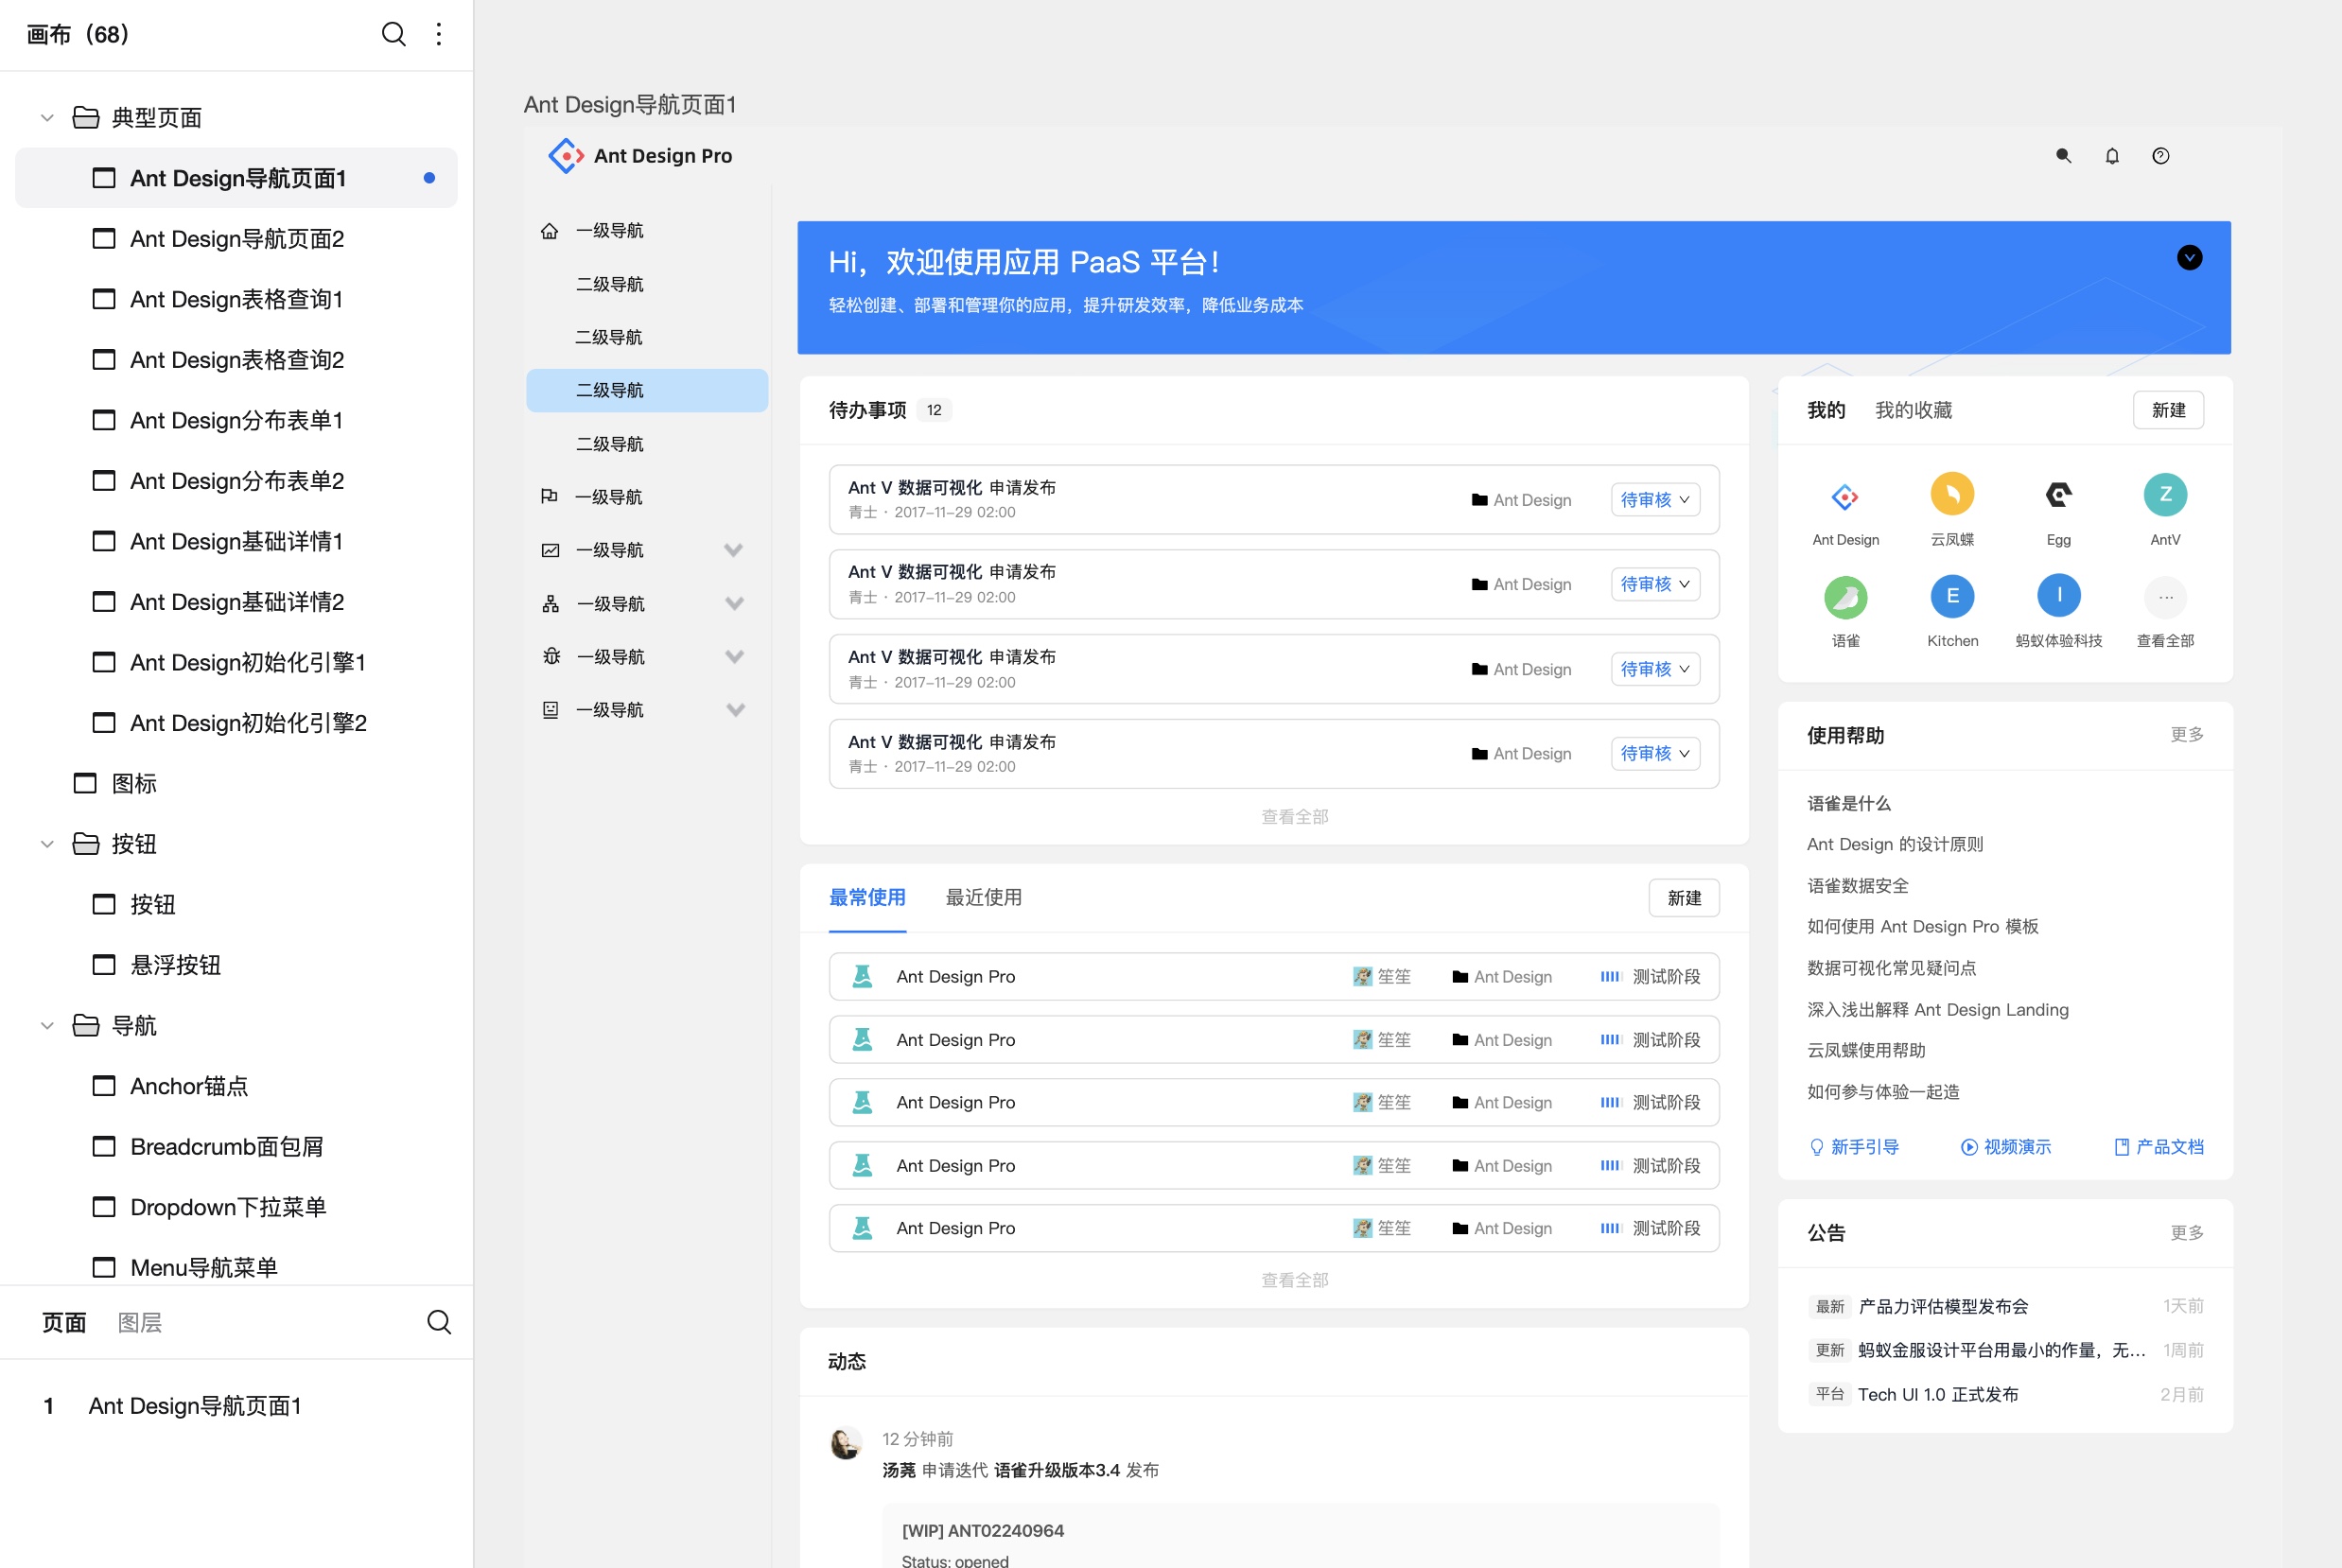Select the Breadcrumb面包屑 canvas
This screenshot has height=1568, width=2342.
(236, 1147)
